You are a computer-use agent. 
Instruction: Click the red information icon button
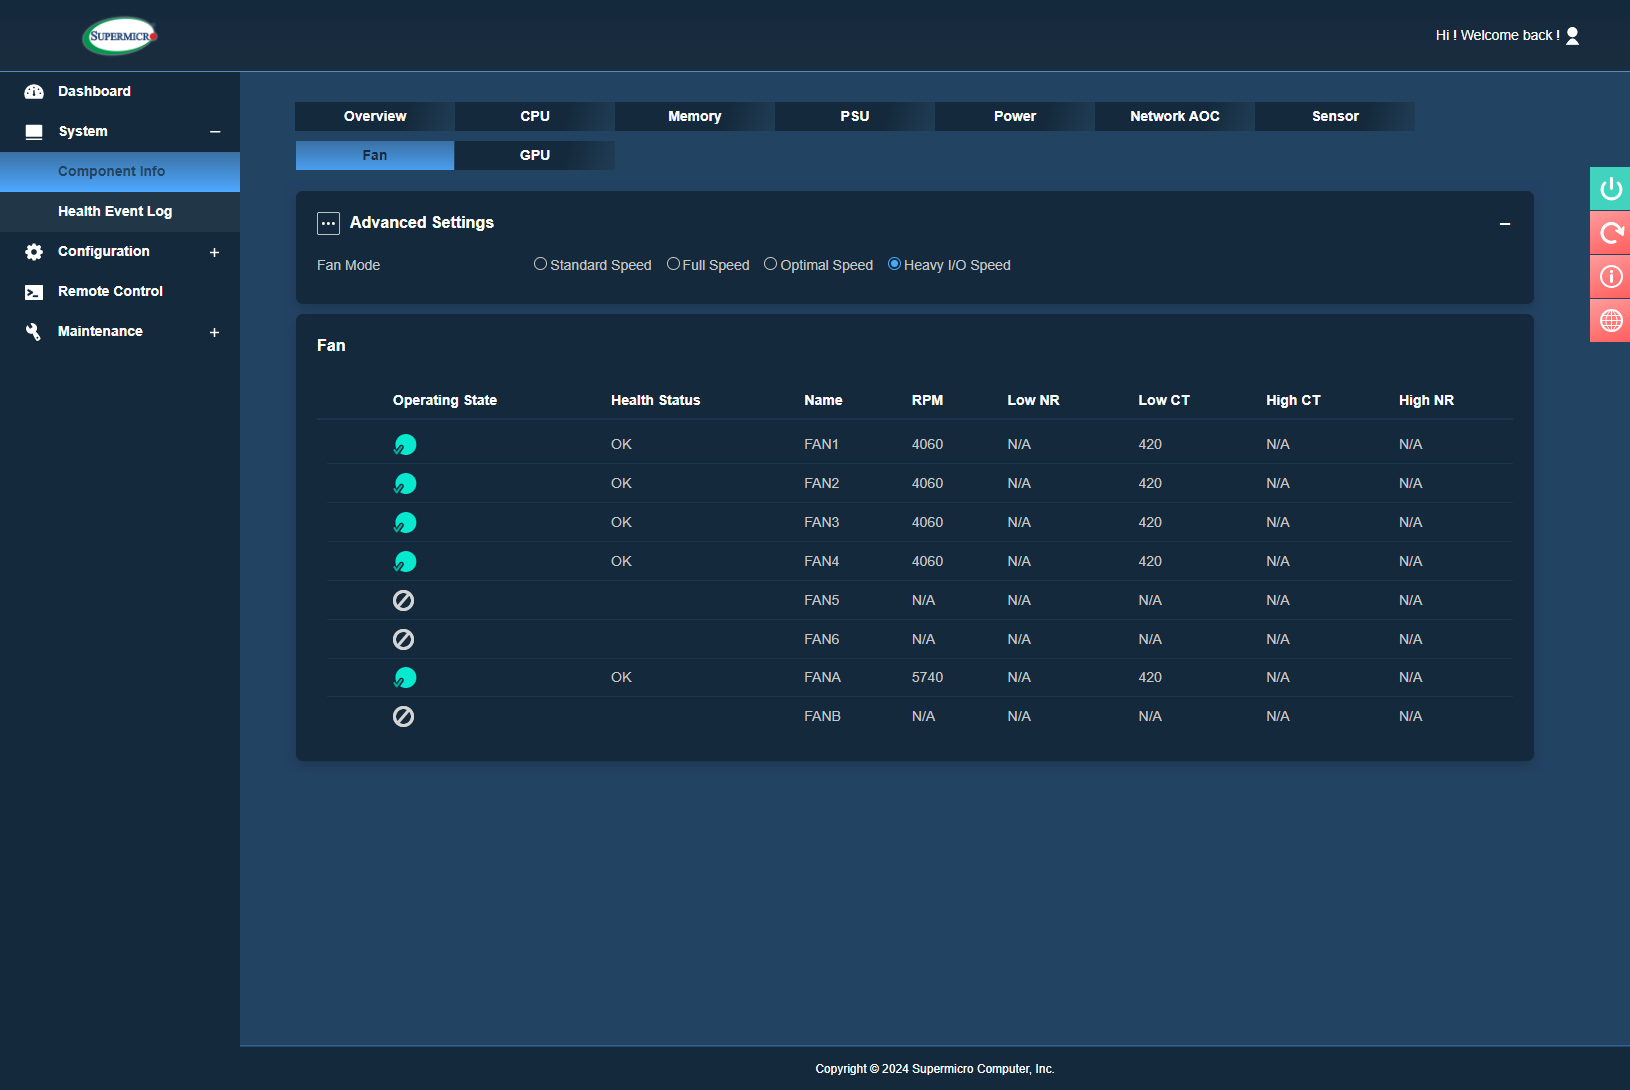[x=1610, y=277]
